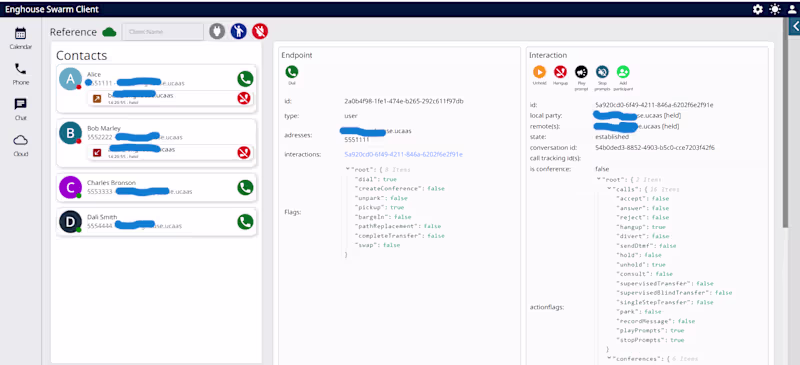Click the conversation id value 54b0ded3
800x365 pixels.
pyautogui.click(x=655, y=148)
